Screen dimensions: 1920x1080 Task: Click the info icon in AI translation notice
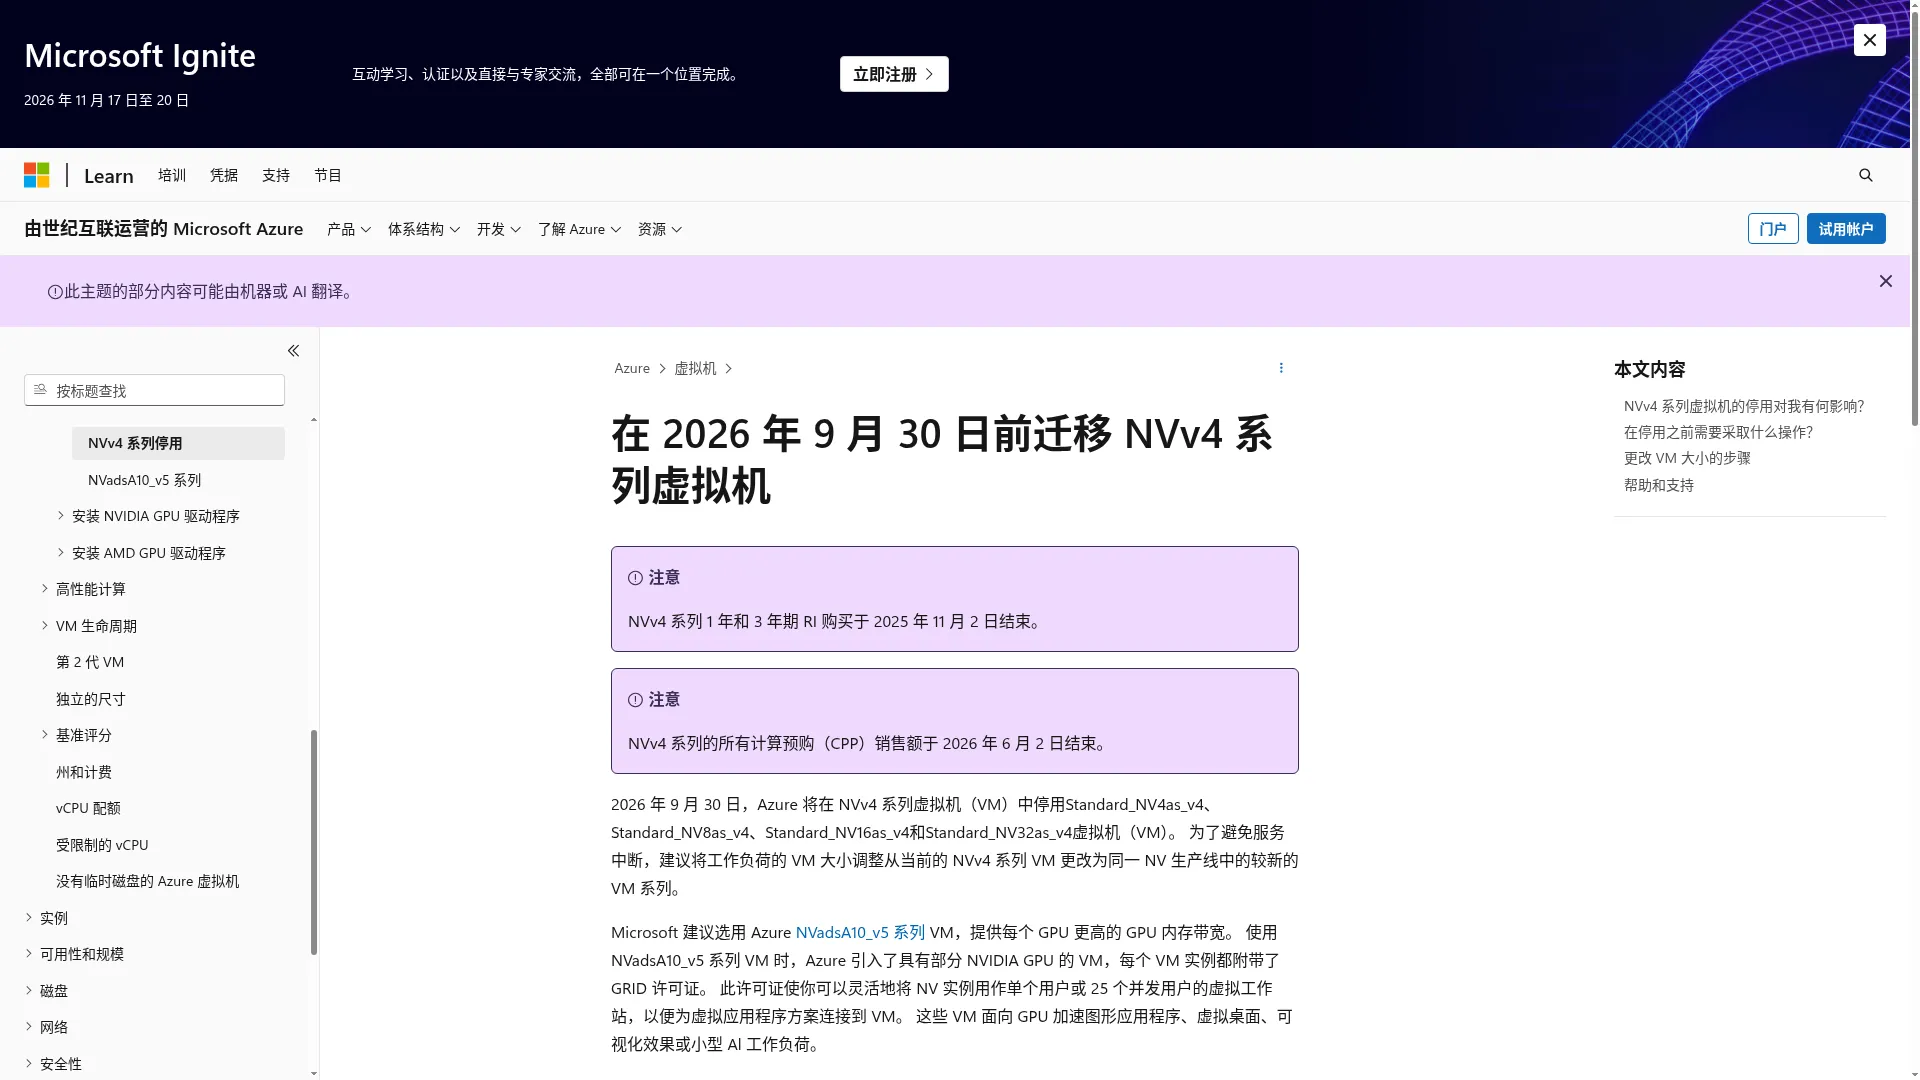tap(55, 292)
